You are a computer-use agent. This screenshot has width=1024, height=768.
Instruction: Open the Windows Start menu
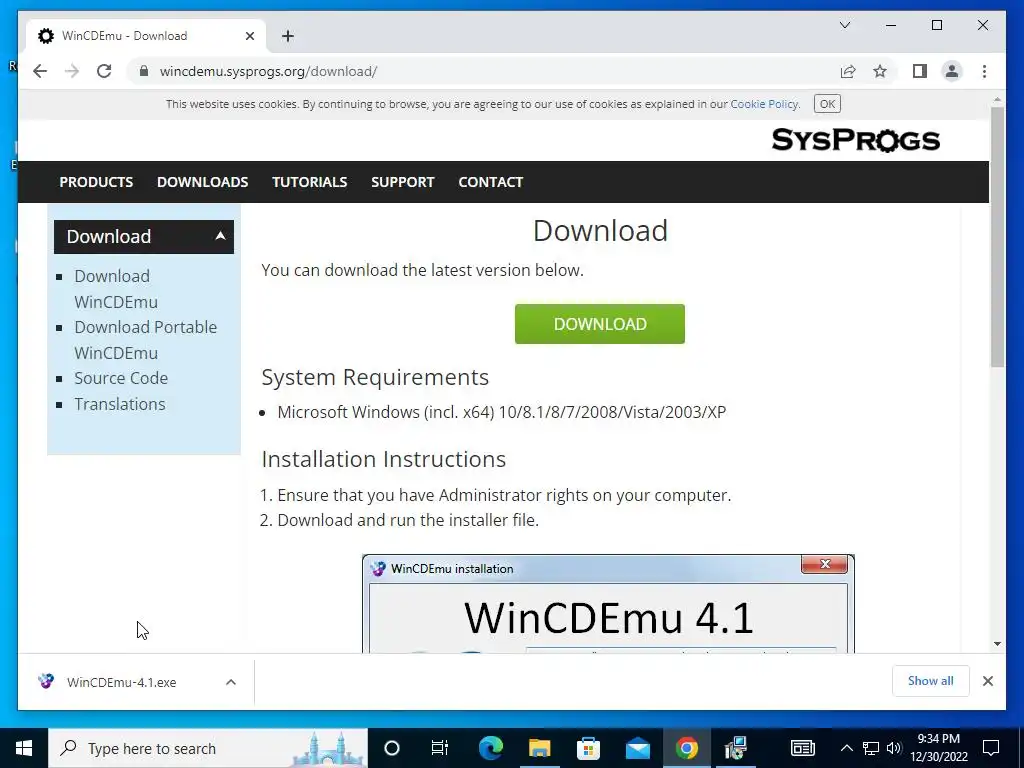tap(24, 748)
